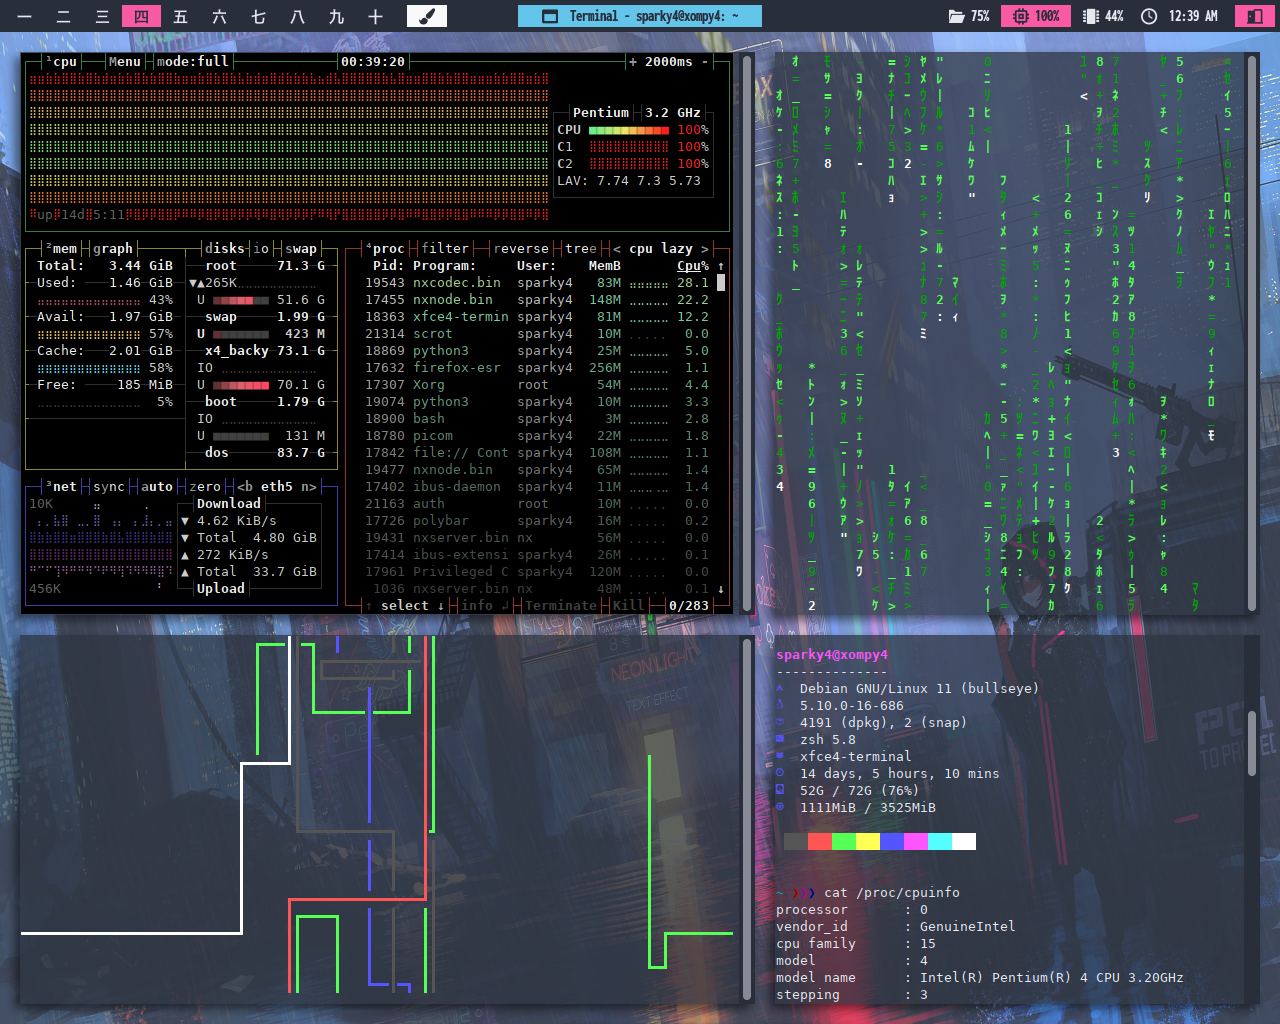Cycle to next sort column after cpu lazy

pos(704,249)
